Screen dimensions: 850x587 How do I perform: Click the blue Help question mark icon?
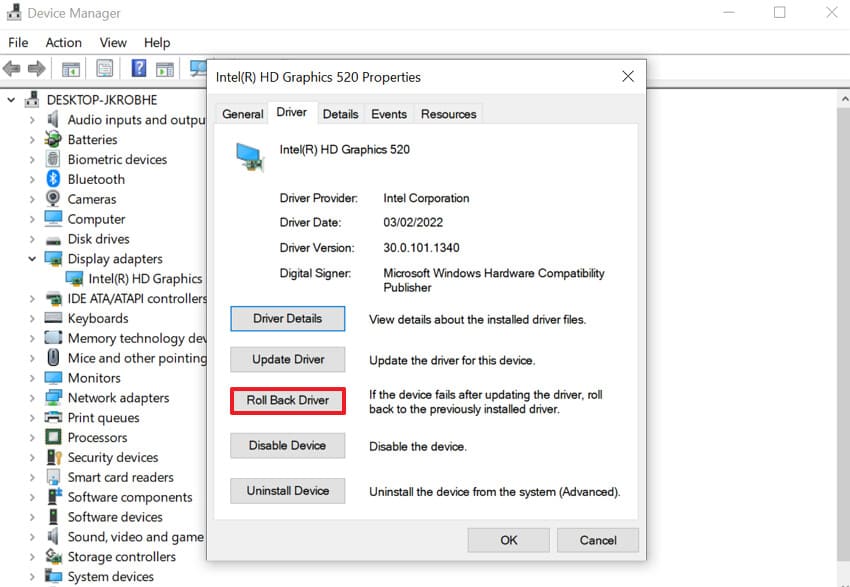pos(139,68)
